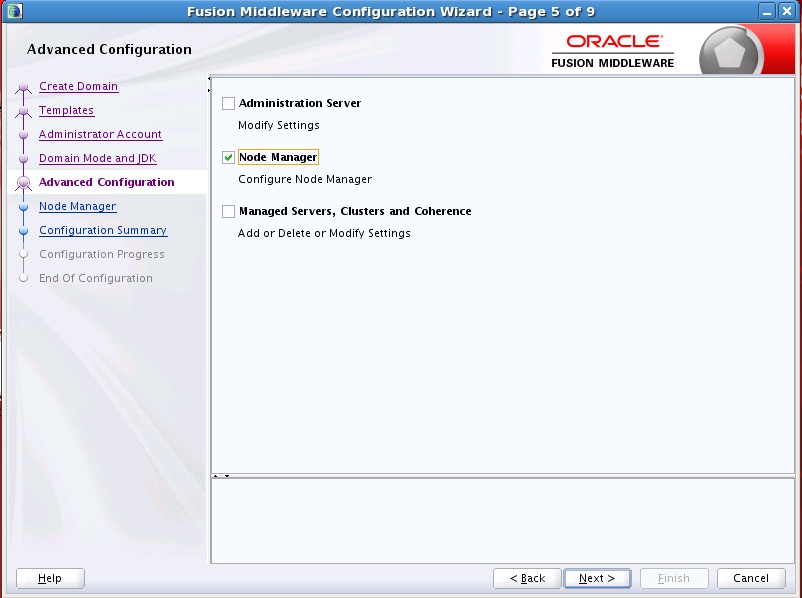This screenshot has width=802, height=598.
Task: Close the Configuration Wizard window
Action: tap(787, 11)
